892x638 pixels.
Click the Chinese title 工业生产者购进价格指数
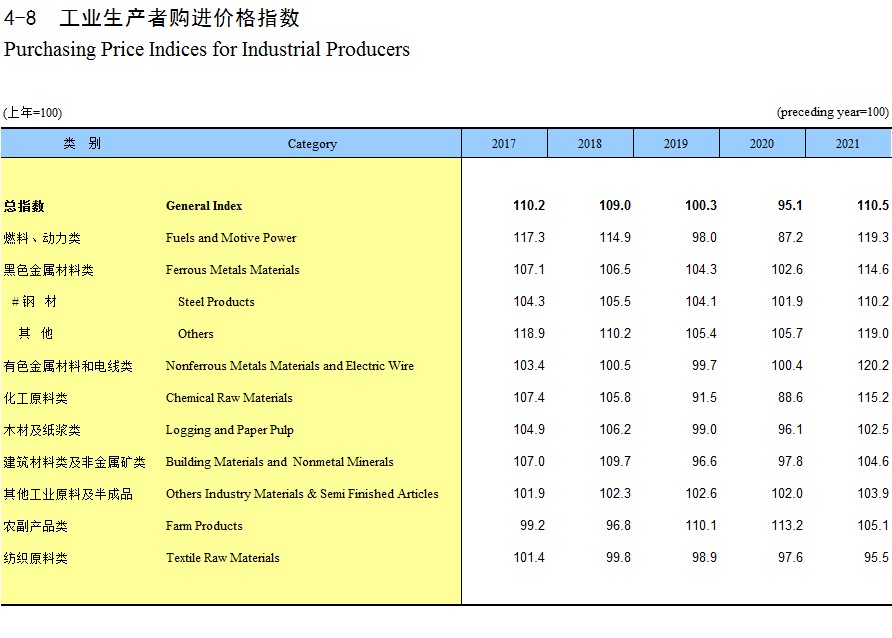click(180, 18)
